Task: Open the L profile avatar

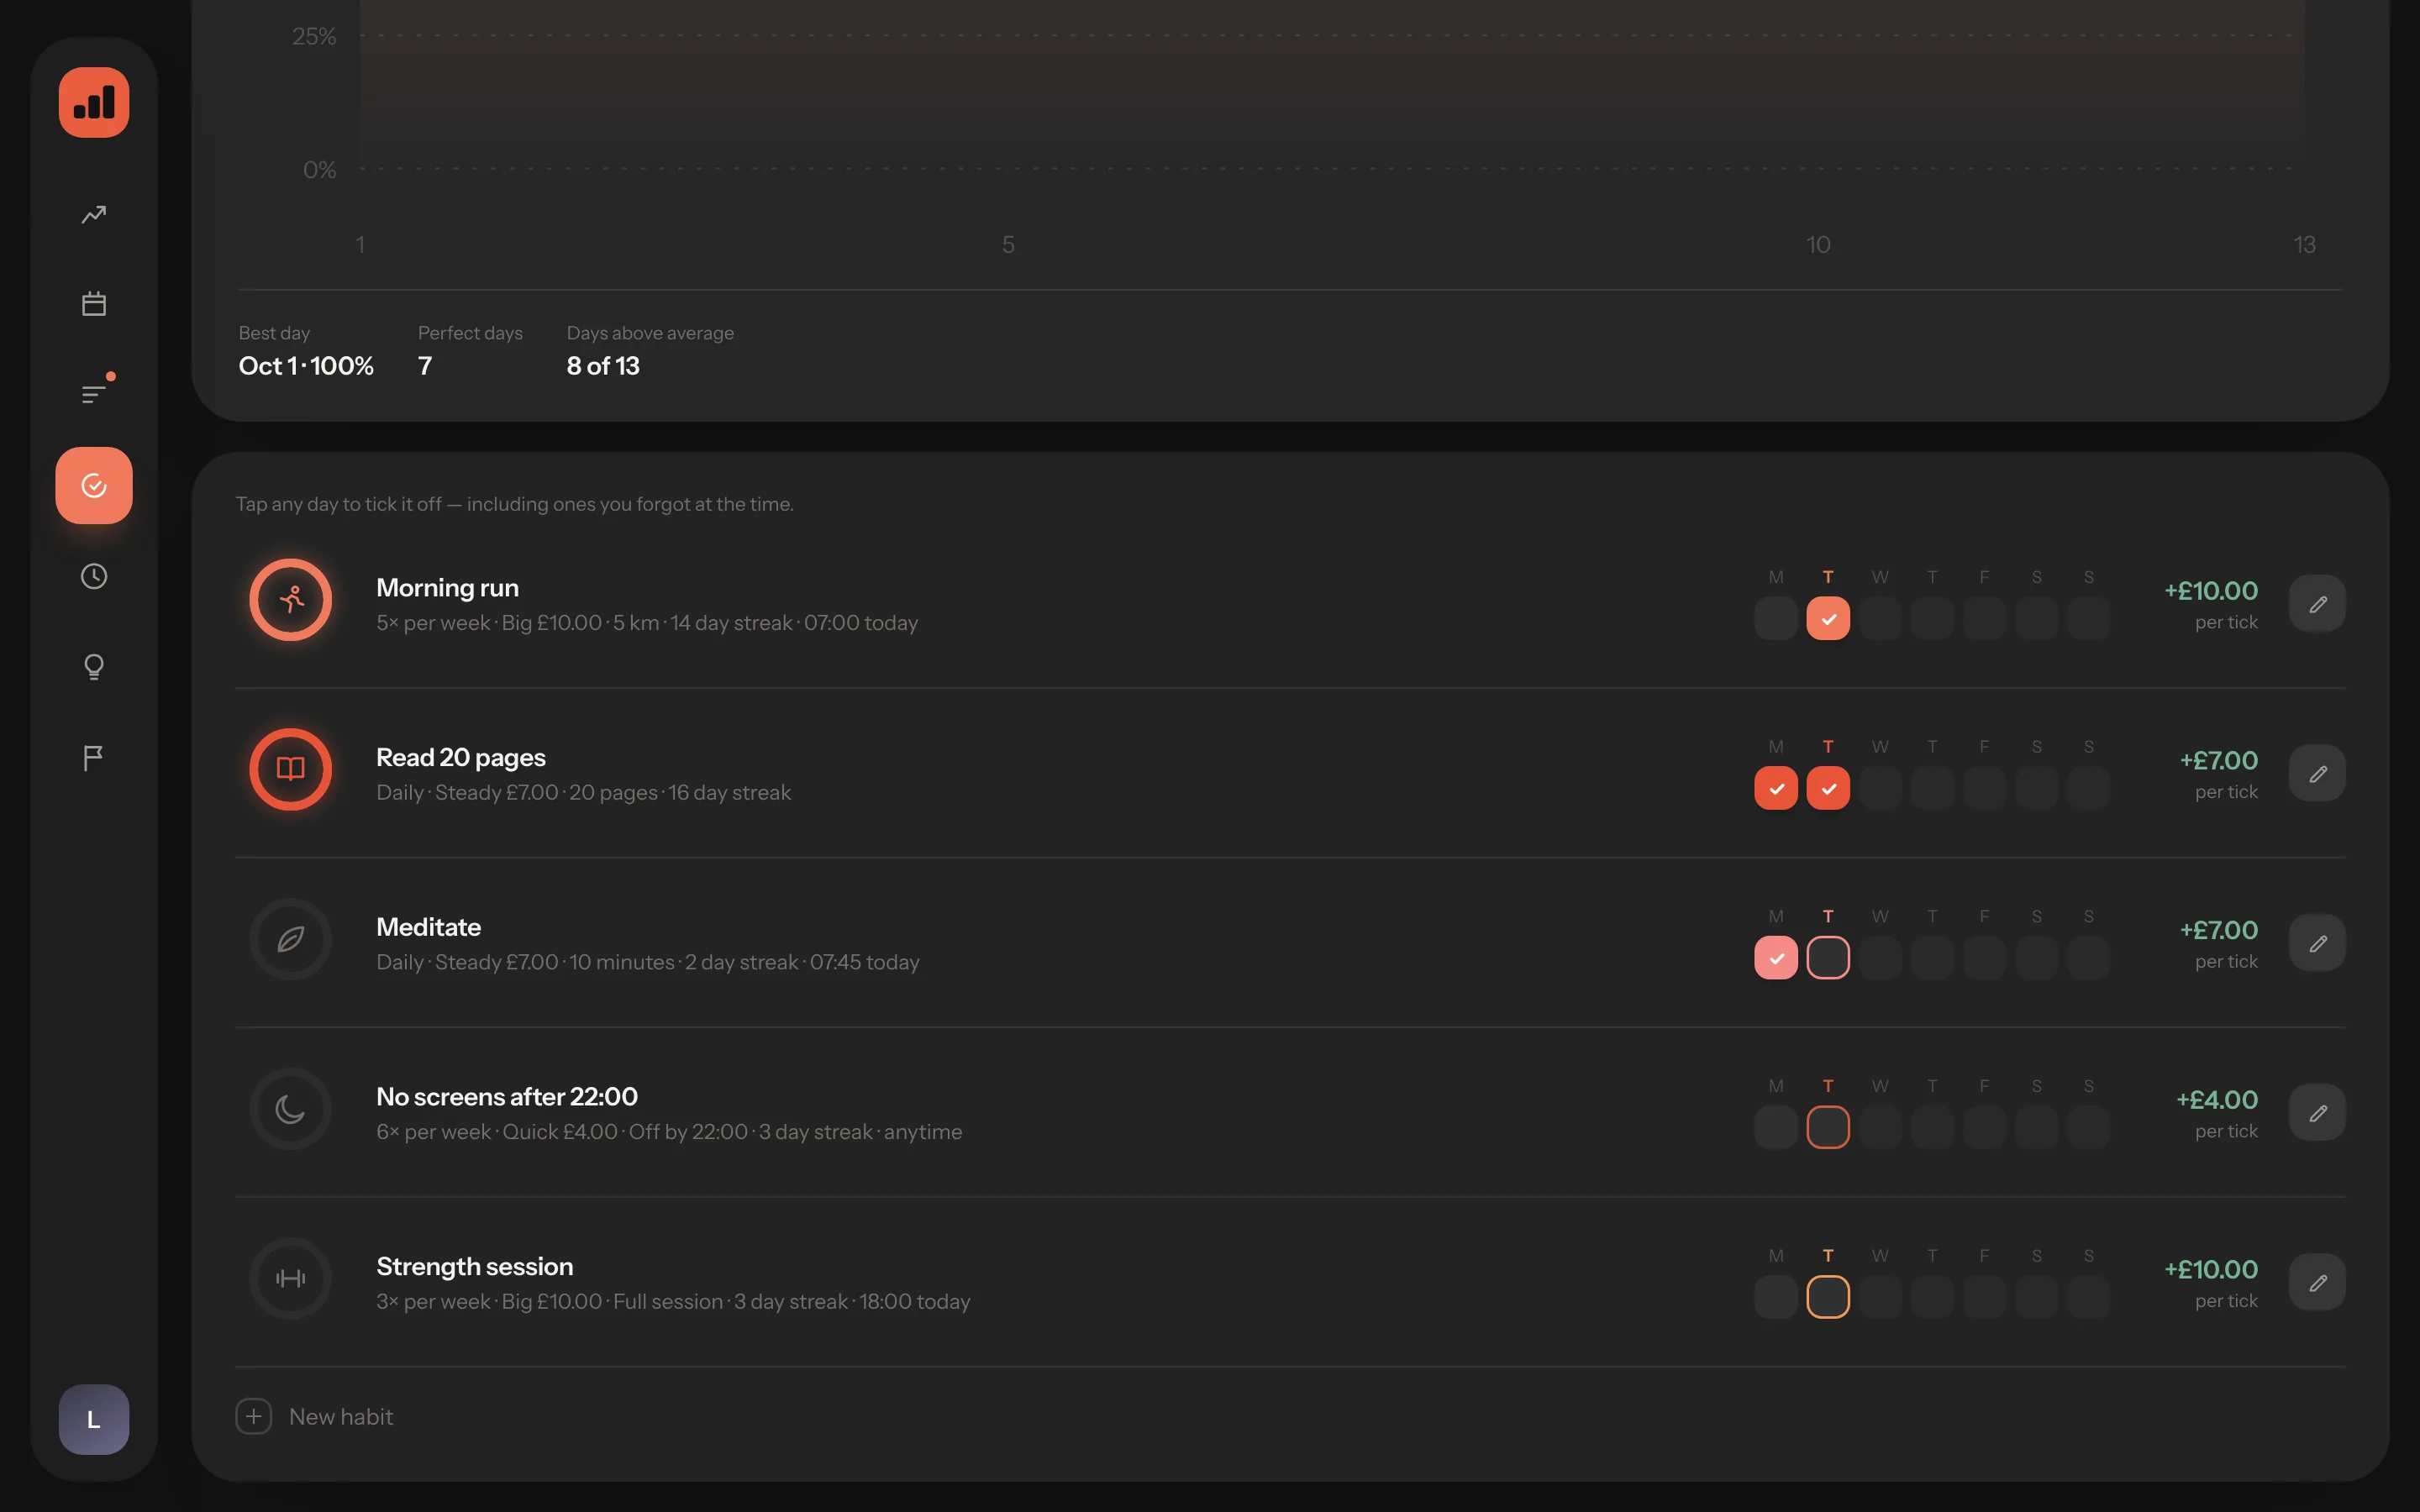Action: 94,1419
